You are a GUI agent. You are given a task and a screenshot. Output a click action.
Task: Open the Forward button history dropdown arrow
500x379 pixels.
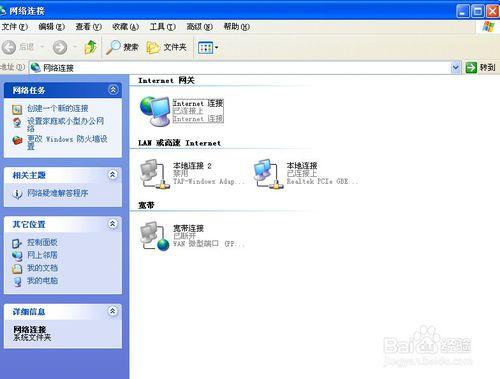(75, 47)
